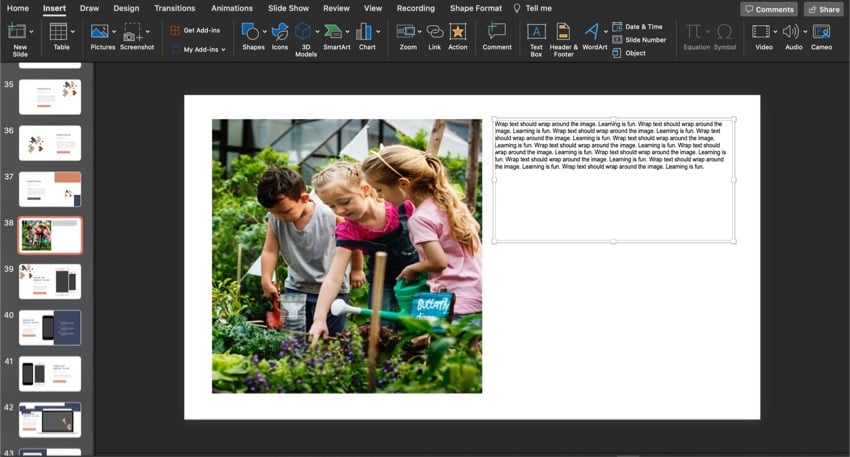The image size is (850, 457).
Task: Open the Comments pane button
Action: [769, 9]
